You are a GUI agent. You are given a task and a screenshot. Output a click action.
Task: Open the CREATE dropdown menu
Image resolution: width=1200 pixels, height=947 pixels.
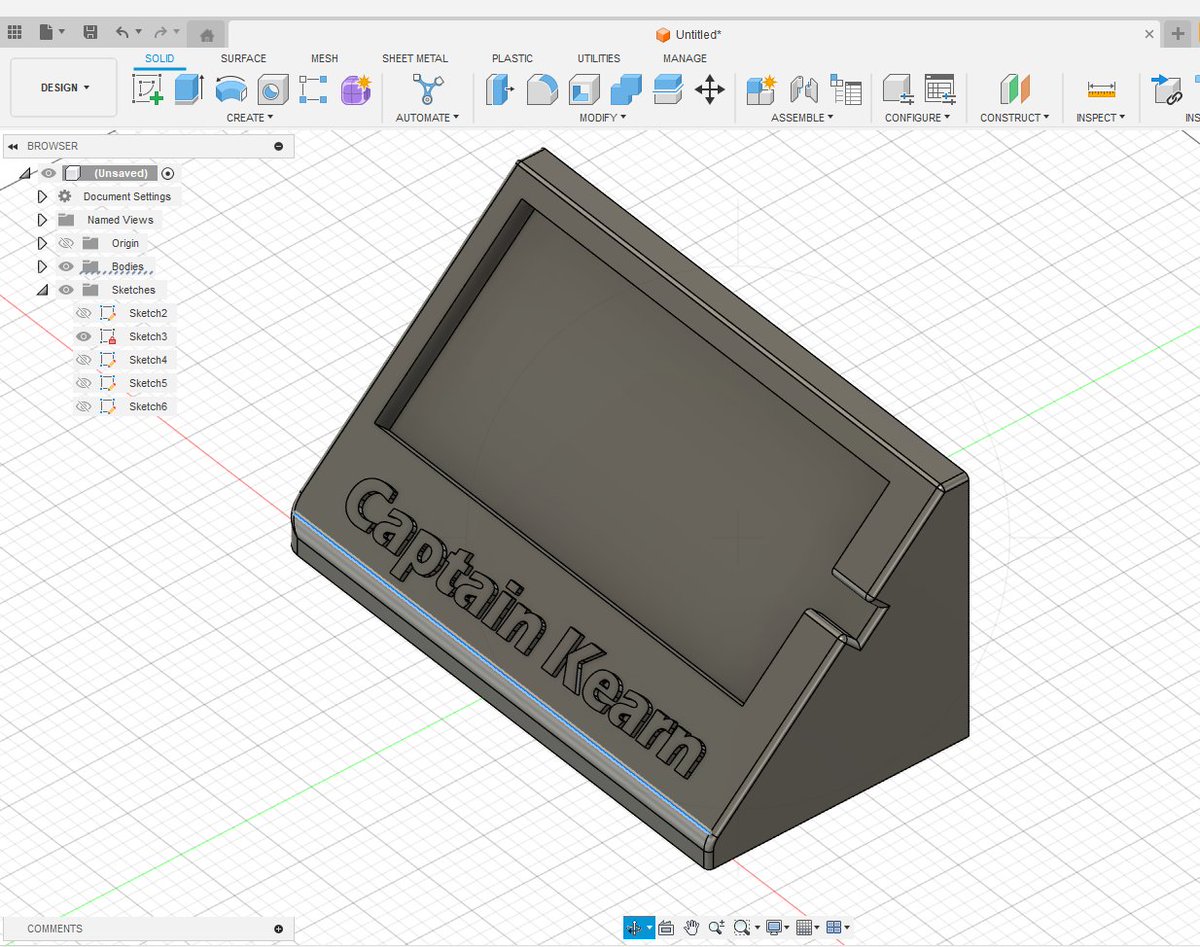250,118
